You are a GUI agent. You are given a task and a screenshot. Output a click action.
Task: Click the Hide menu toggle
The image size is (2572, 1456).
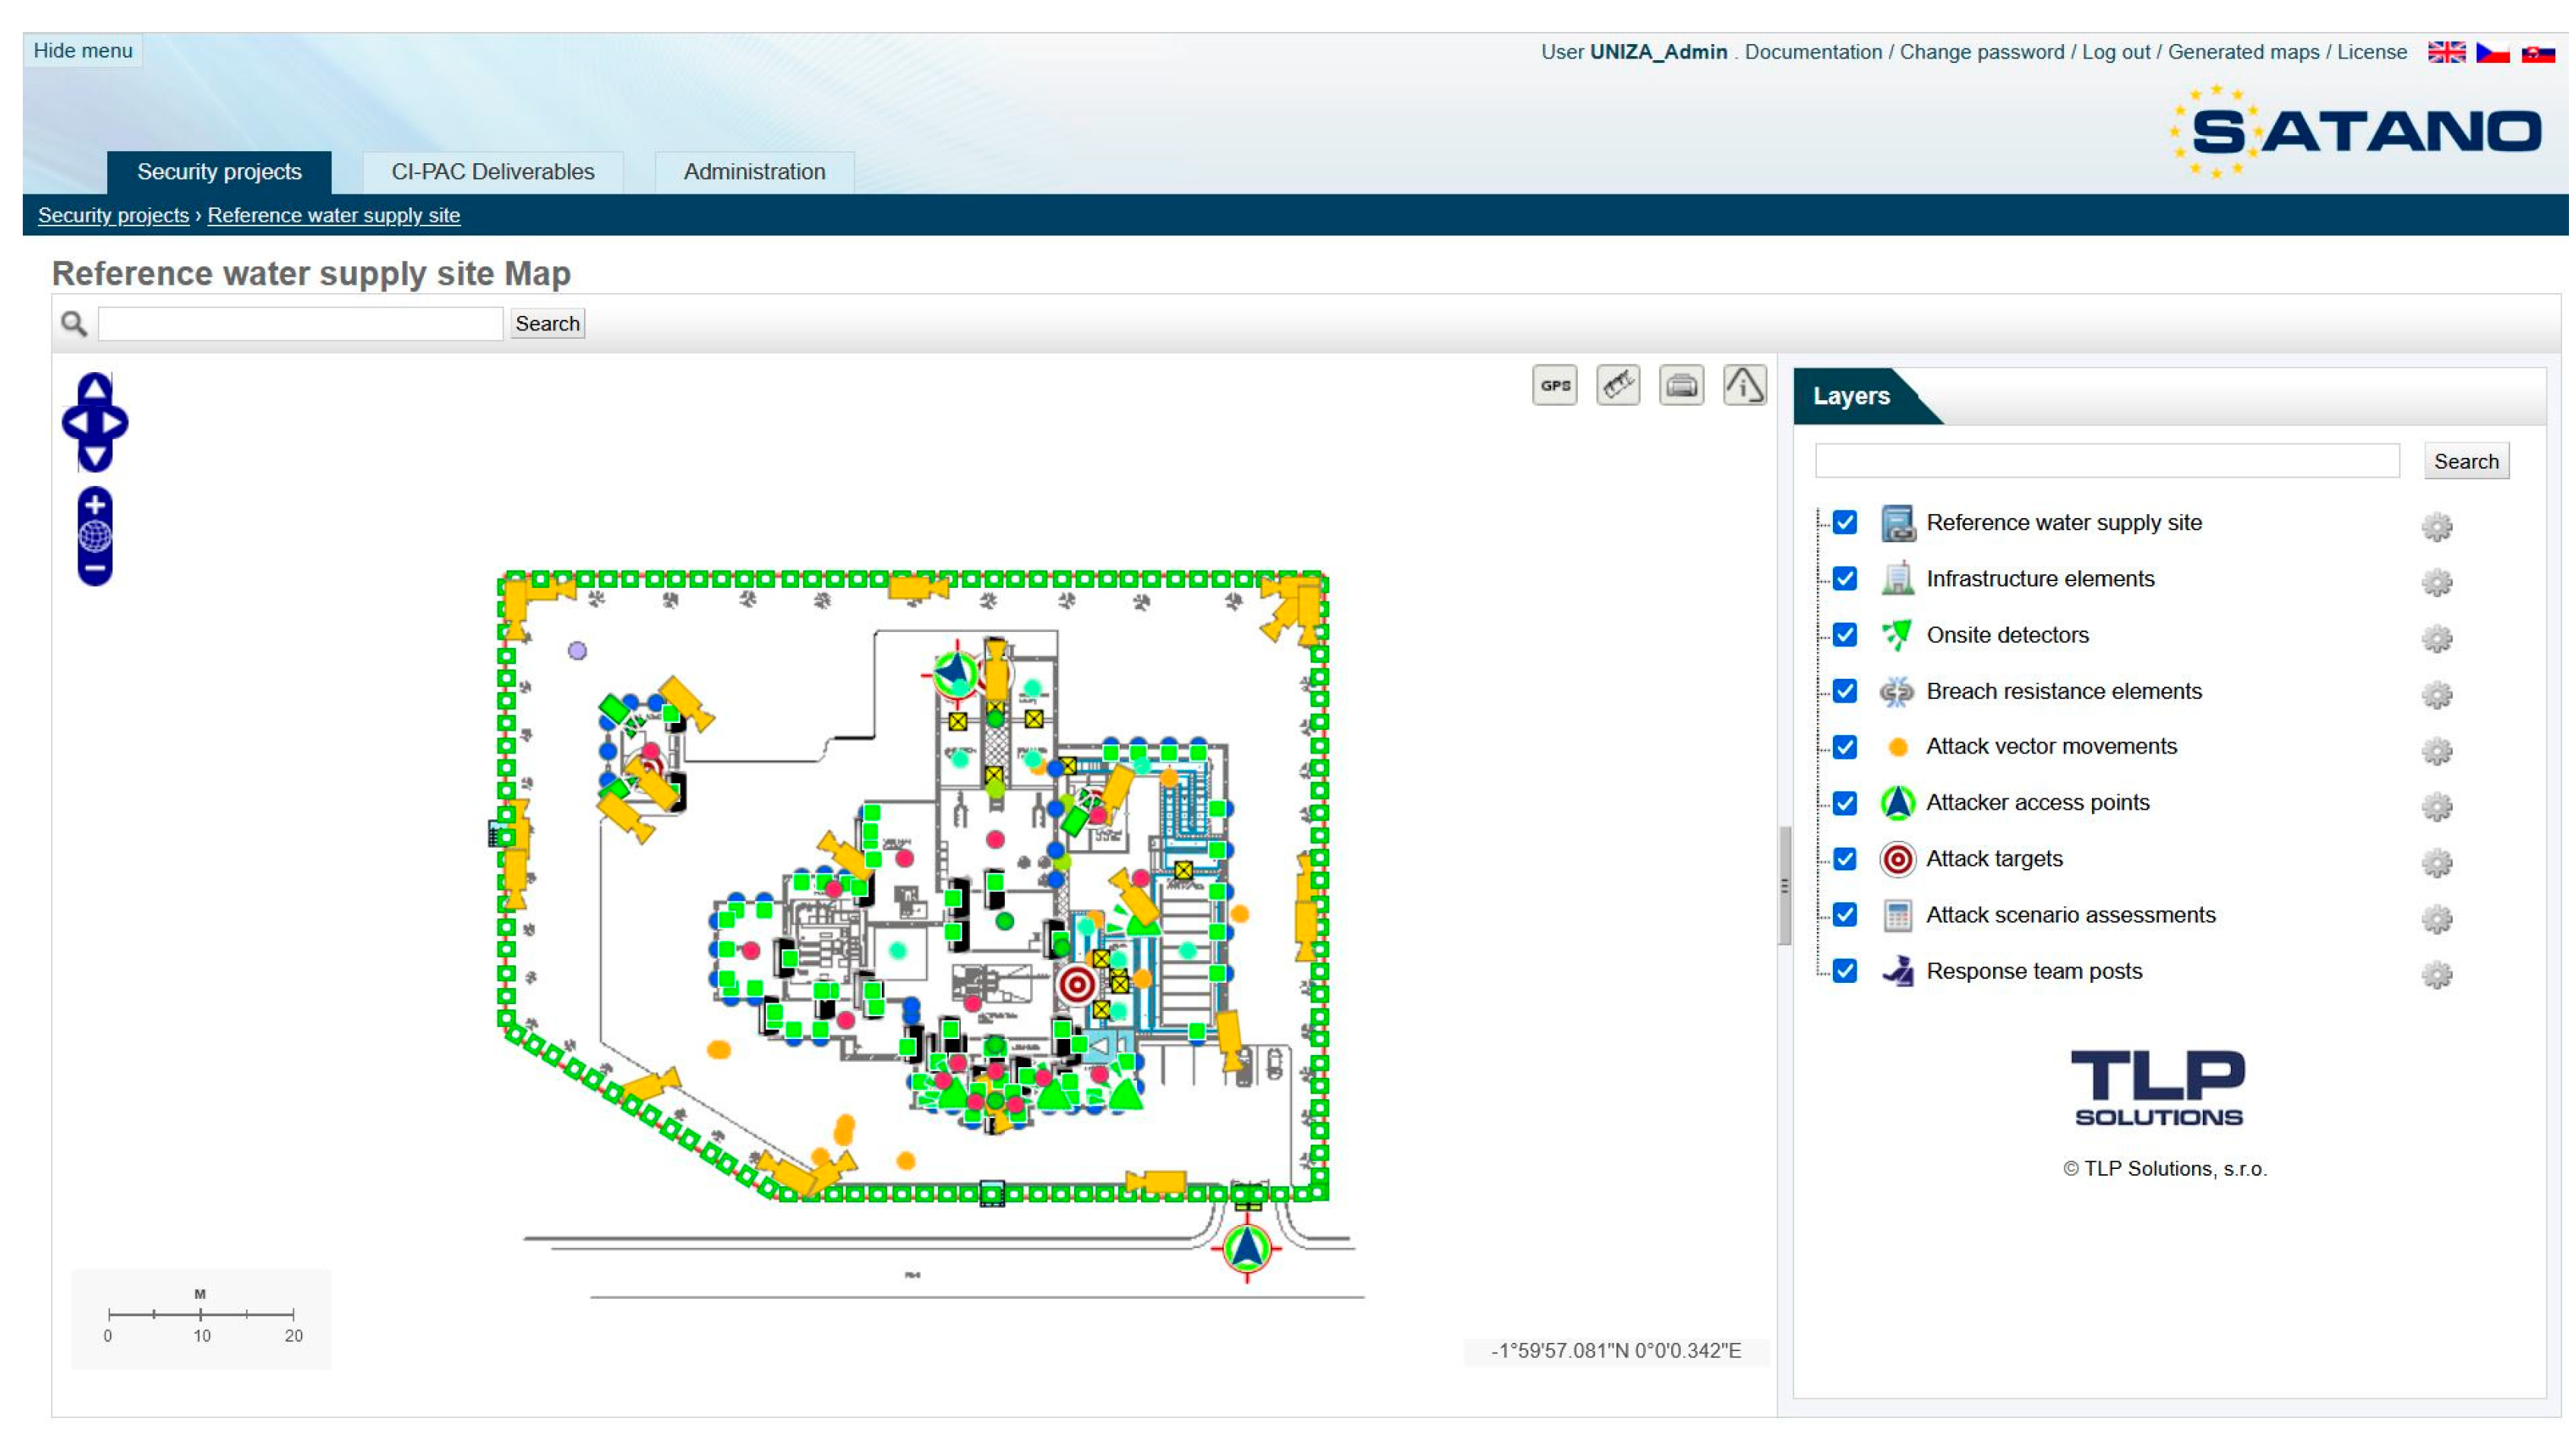(x=83, y=51)
